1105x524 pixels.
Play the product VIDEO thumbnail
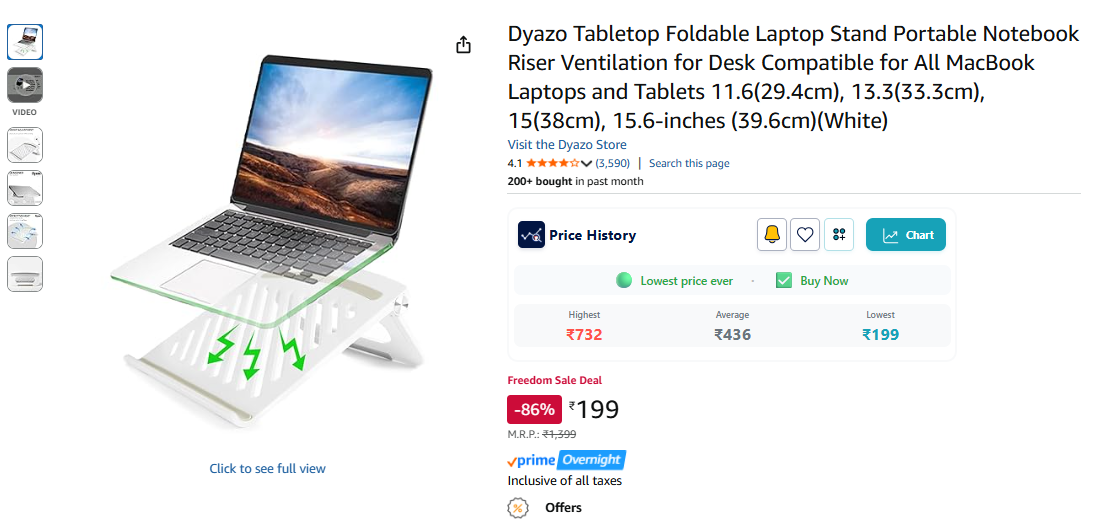point(25,85)
